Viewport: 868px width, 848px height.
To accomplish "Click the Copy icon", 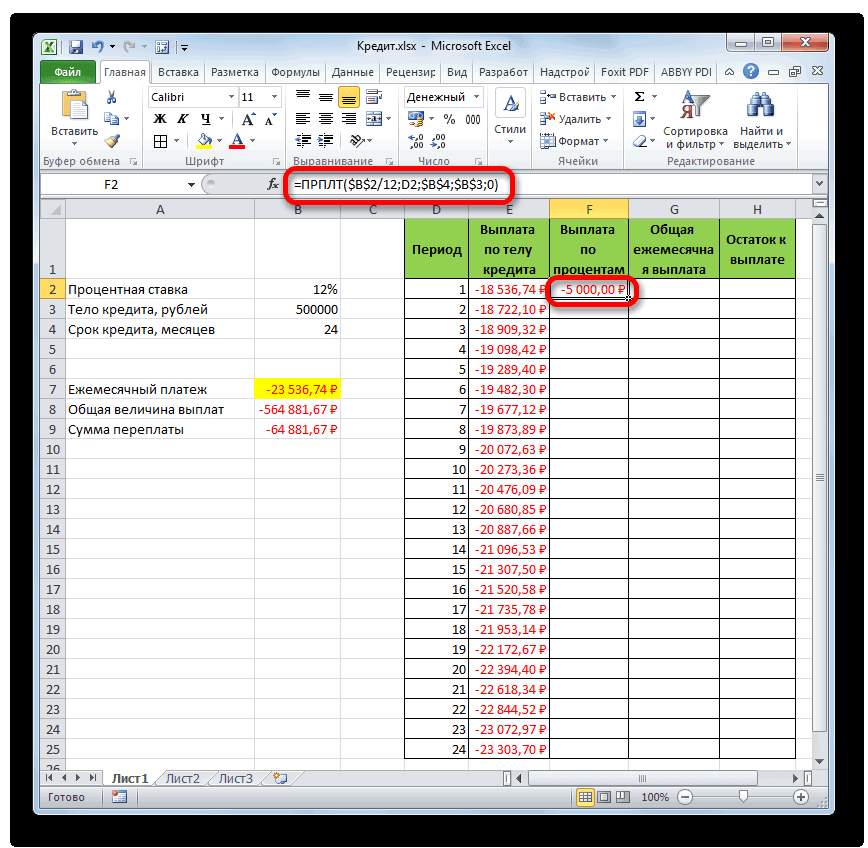I will (111, 118).
